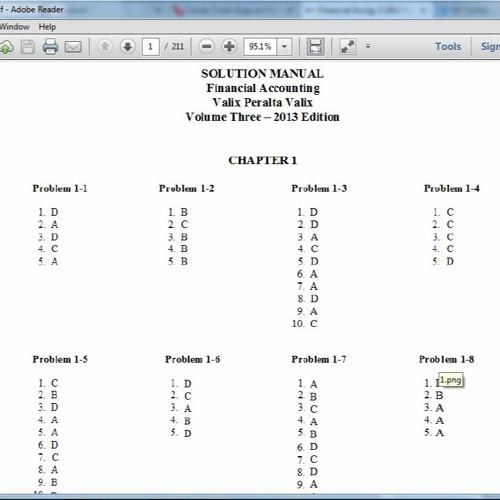Click the Problem 1-3 heading
The height and width of the screenshot is (500, 500).
tap(319, 189)
